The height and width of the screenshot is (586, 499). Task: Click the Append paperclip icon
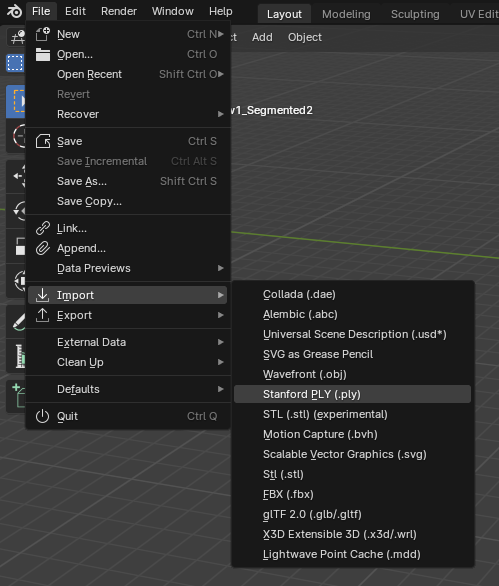coord(43,248)
